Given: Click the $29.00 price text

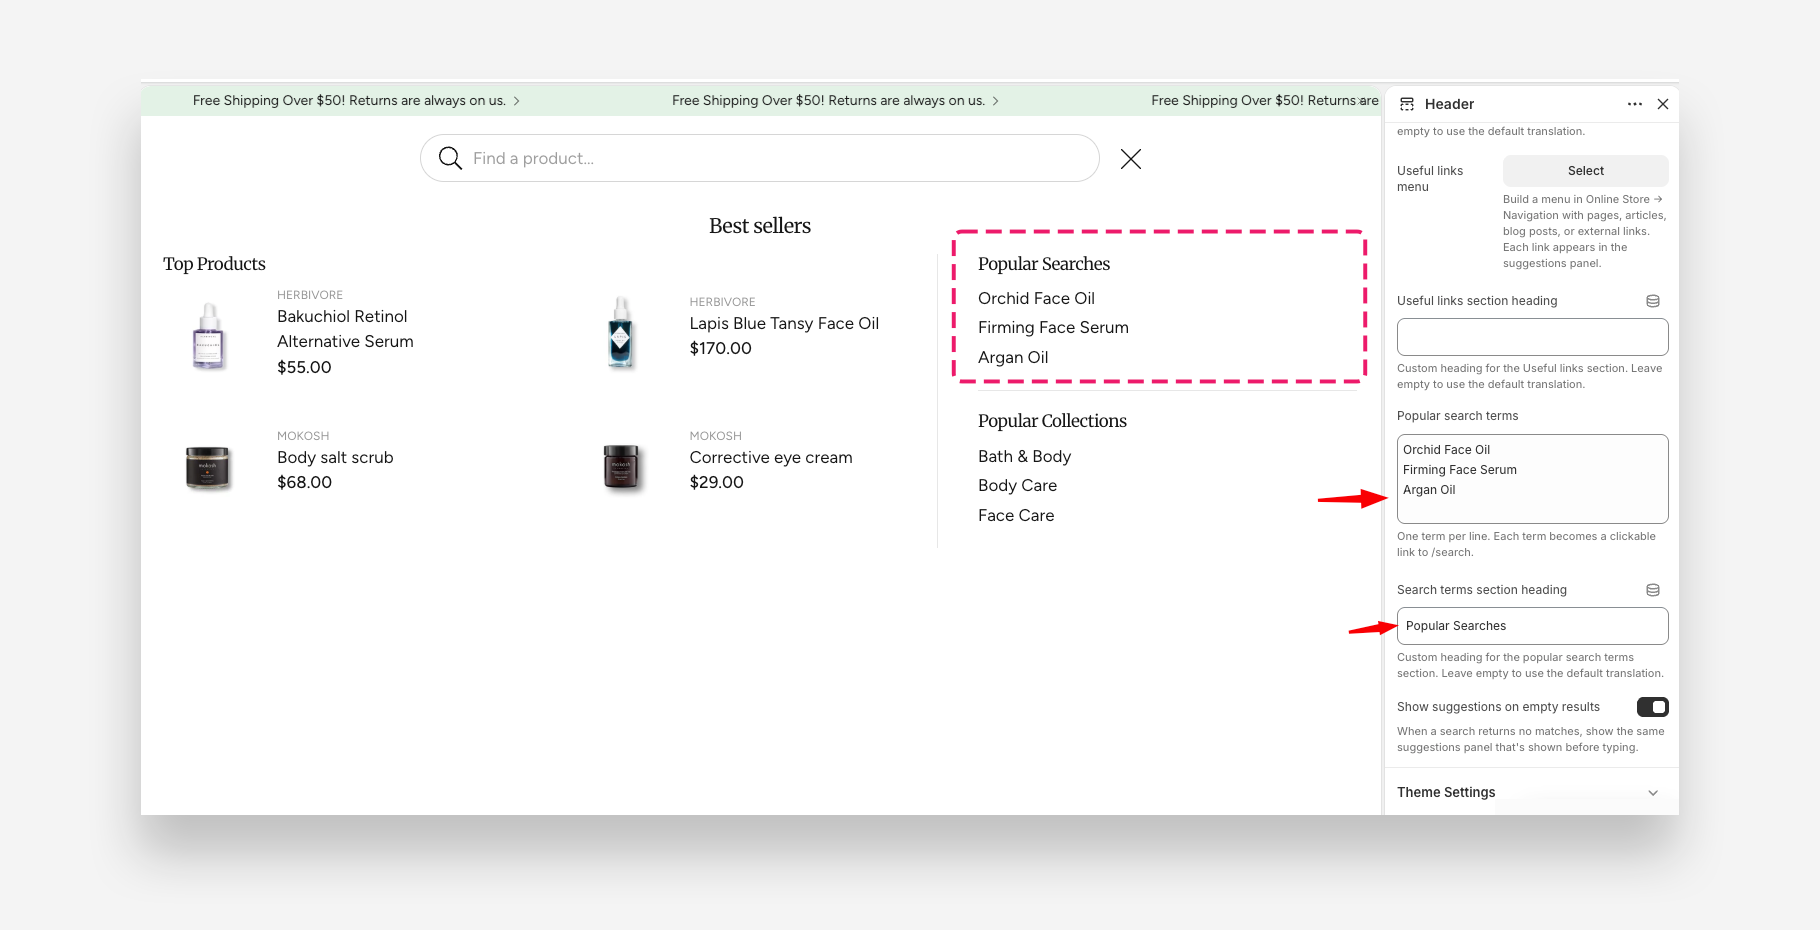Looking at the screenshot, I should [x=716, y=482].
